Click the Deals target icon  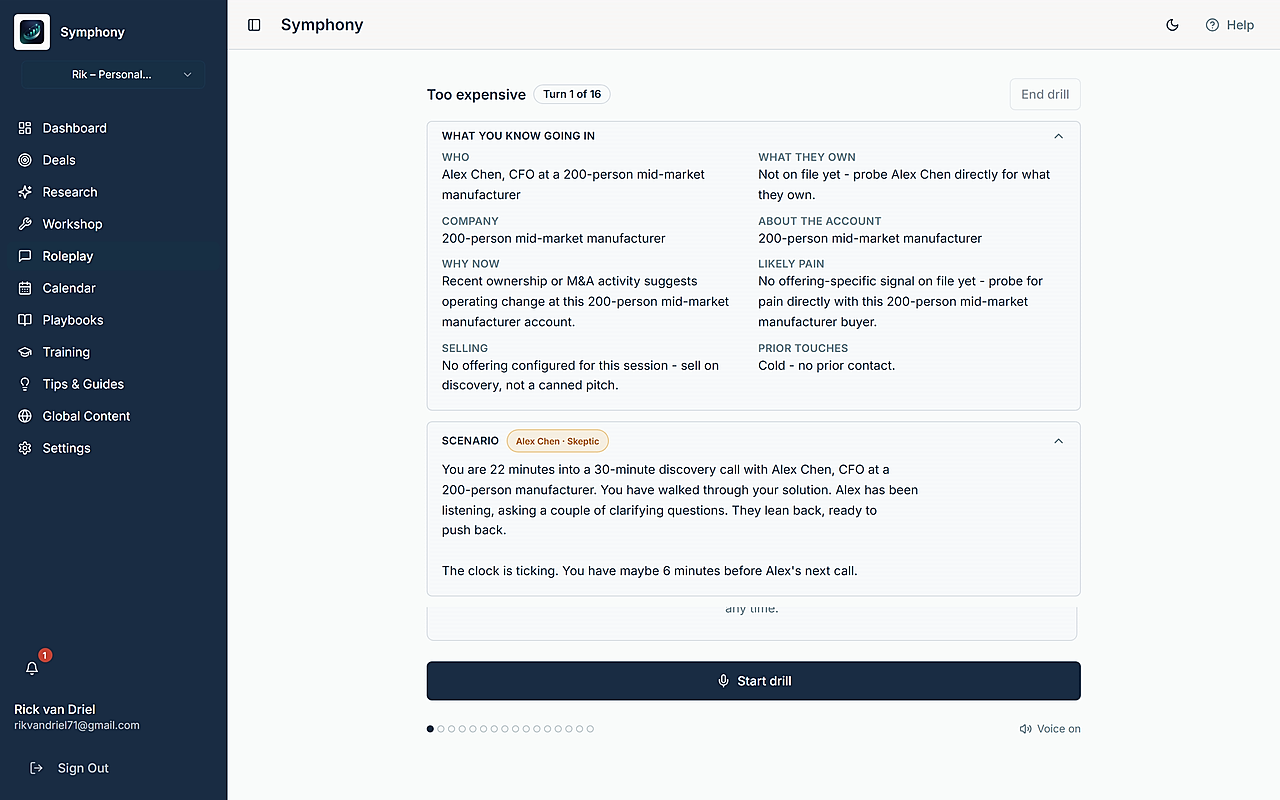(x=25, y=160)
